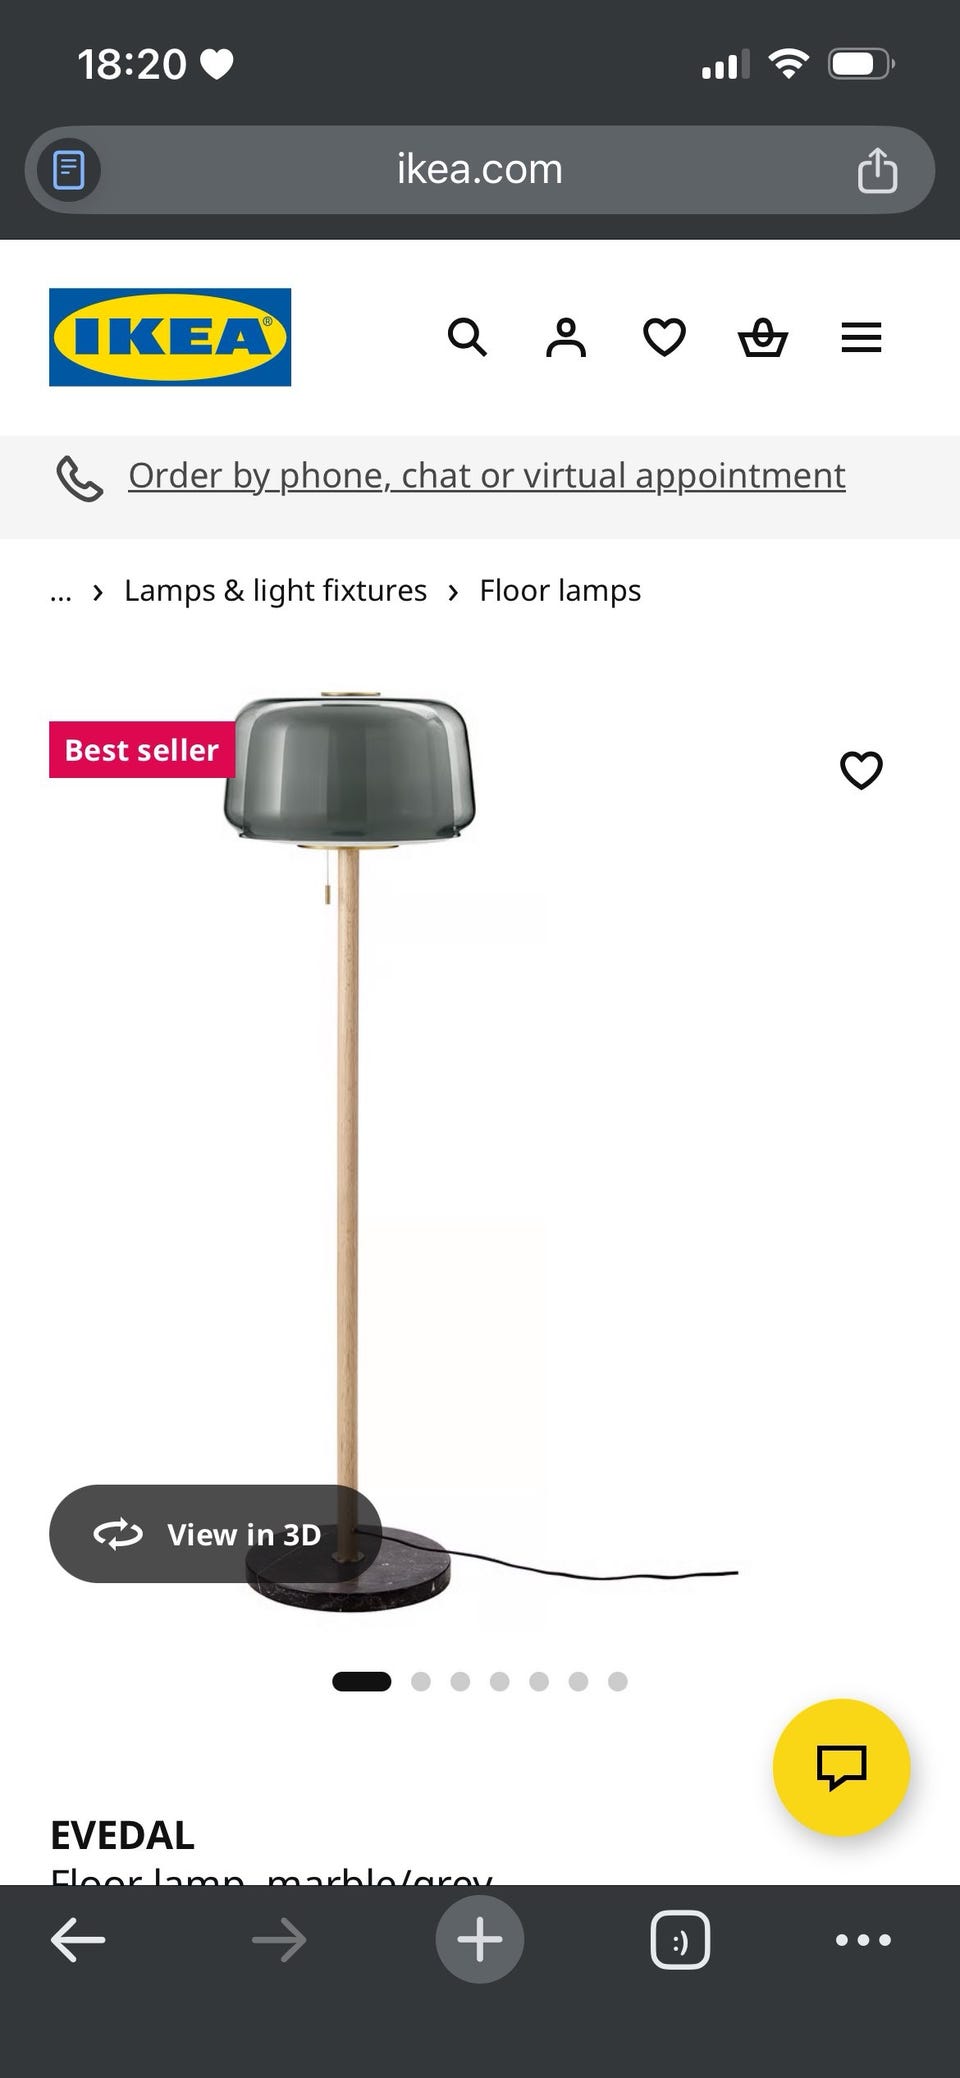This screenshot has width=960, height=2078.
Task: Tap the ikea.com address bar
Action: click(x=480, y=170)
